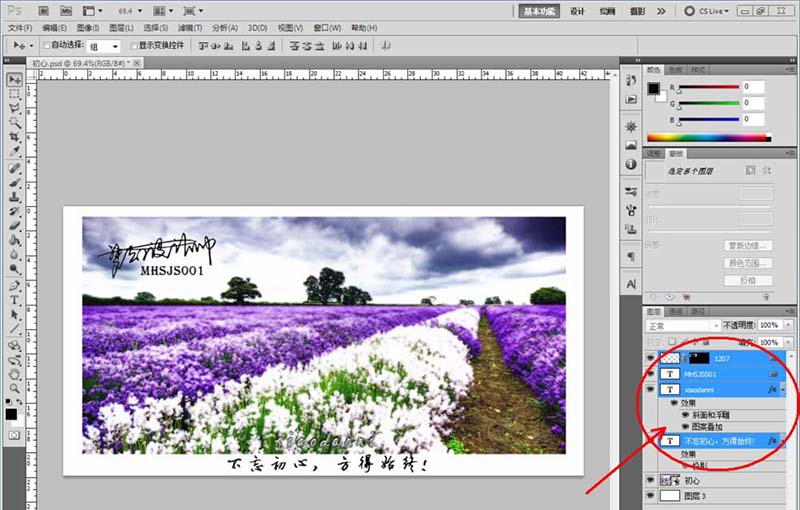Viewport: 800px width, 510px height.
Task: Open the view extras dropdown
Action: [x=93, y=11]
